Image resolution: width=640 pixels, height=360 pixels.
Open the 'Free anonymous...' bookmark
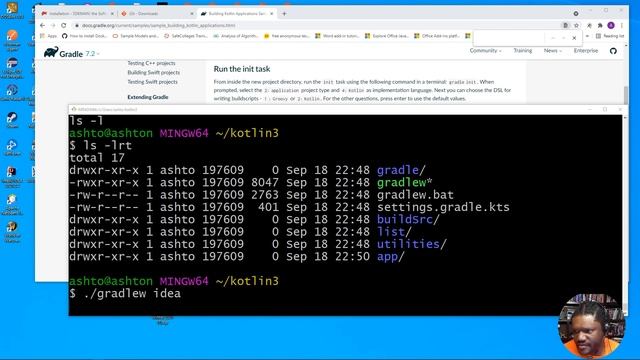point(287,36)
